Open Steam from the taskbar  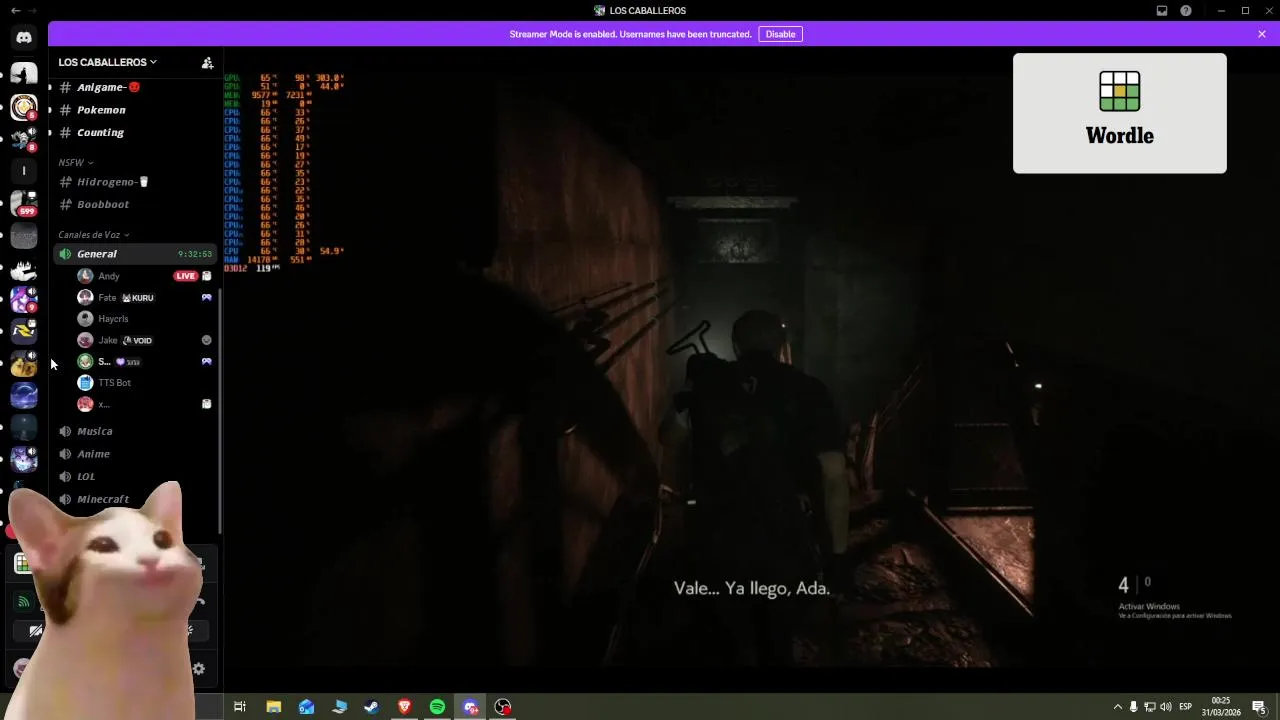(371, 707)
